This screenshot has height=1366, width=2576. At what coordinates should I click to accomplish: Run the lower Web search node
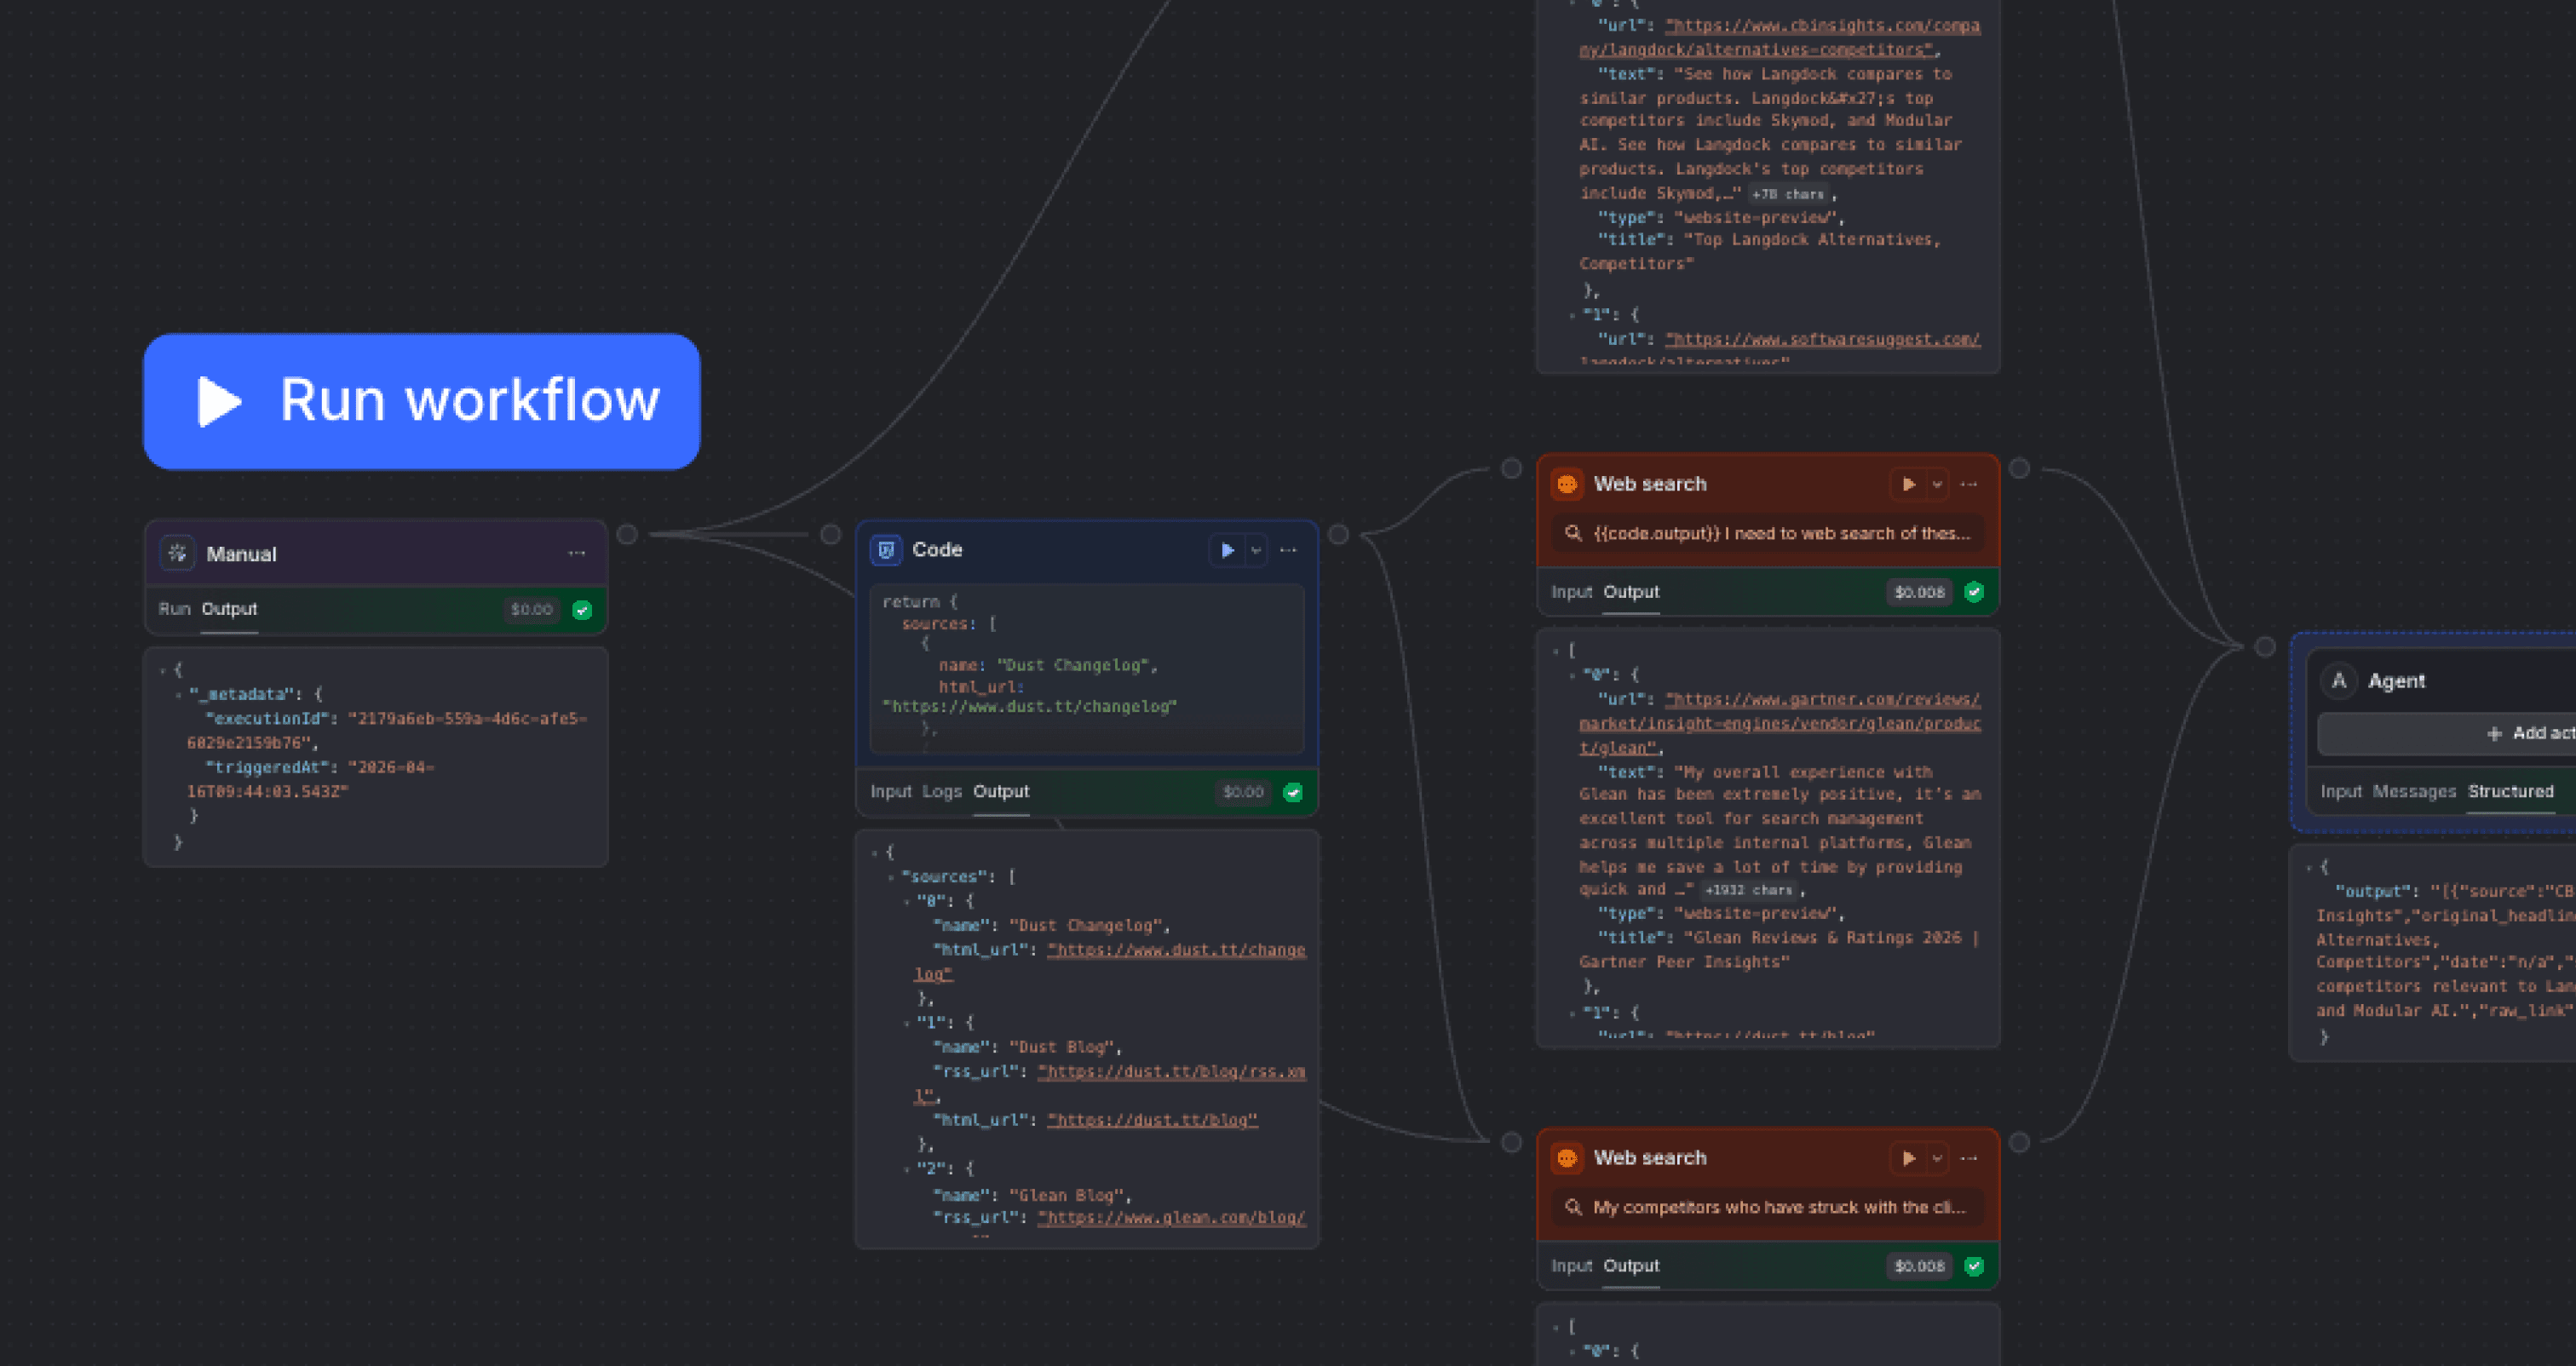(x=1908, y=1158)
